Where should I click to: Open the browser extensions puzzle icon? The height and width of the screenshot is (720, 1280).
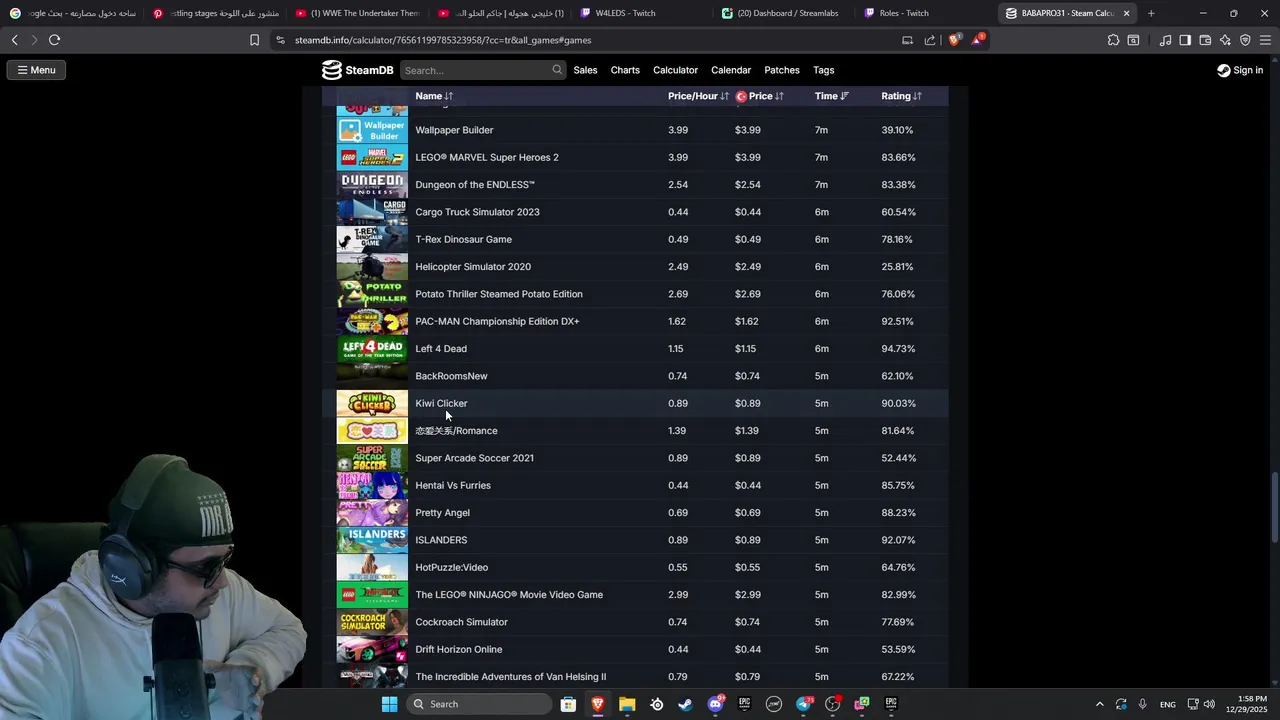(1113, 40)
